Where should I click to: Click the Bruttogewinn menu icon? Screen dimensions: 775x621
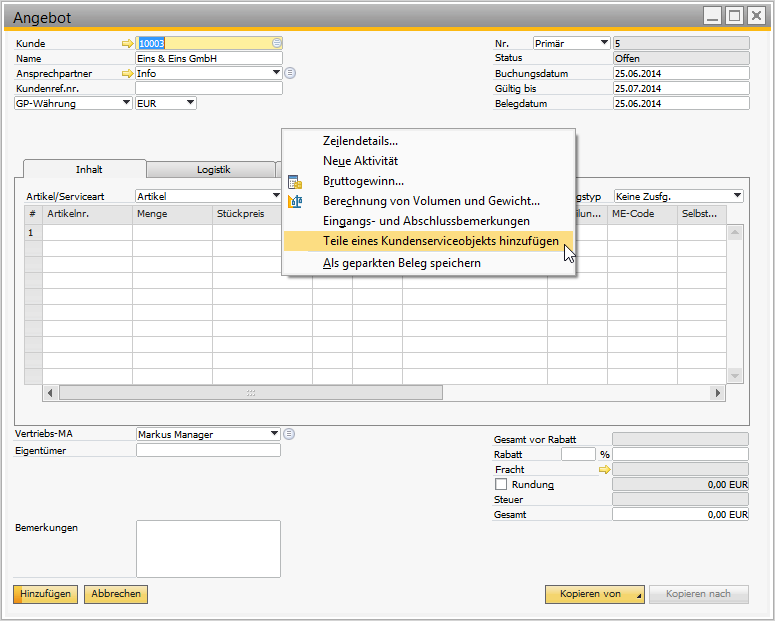295,182
